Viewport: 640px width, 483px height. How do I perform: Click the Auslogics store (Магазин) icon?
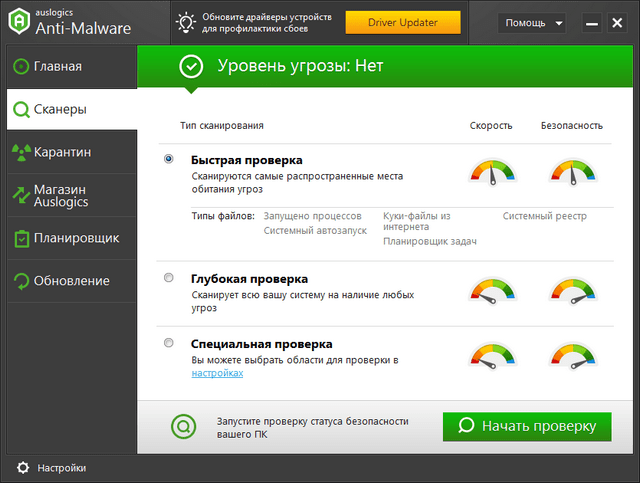point(20,195)
